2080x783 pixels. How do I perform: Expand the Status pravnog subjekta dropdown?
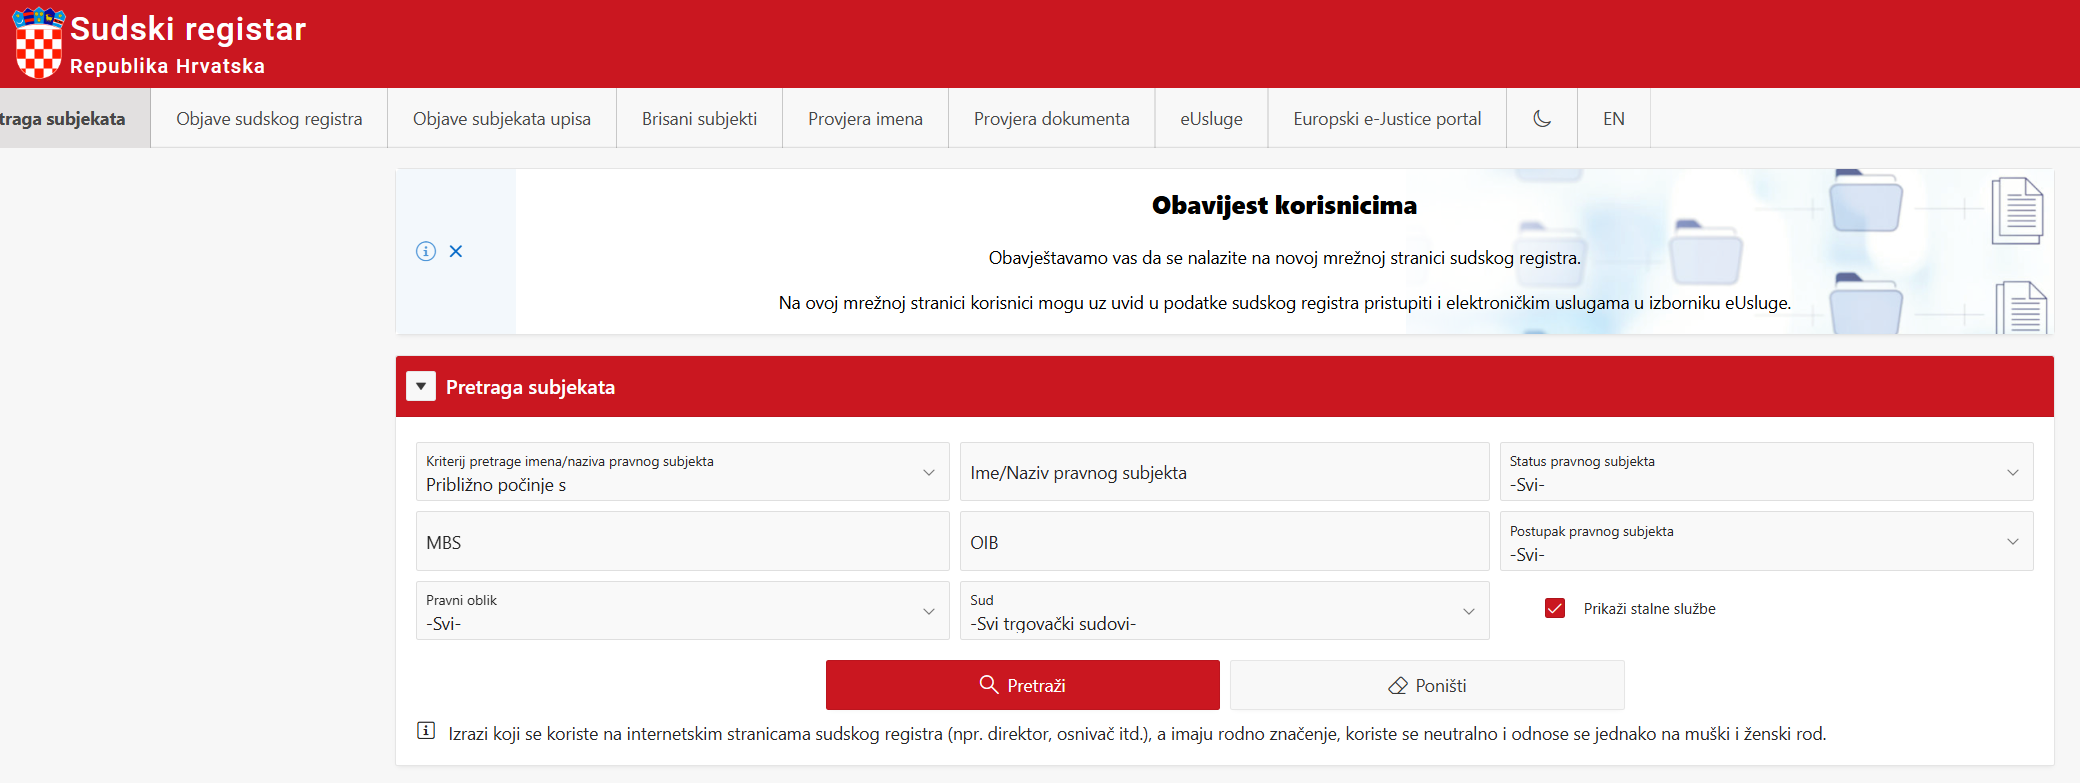tap(1766, 472)
